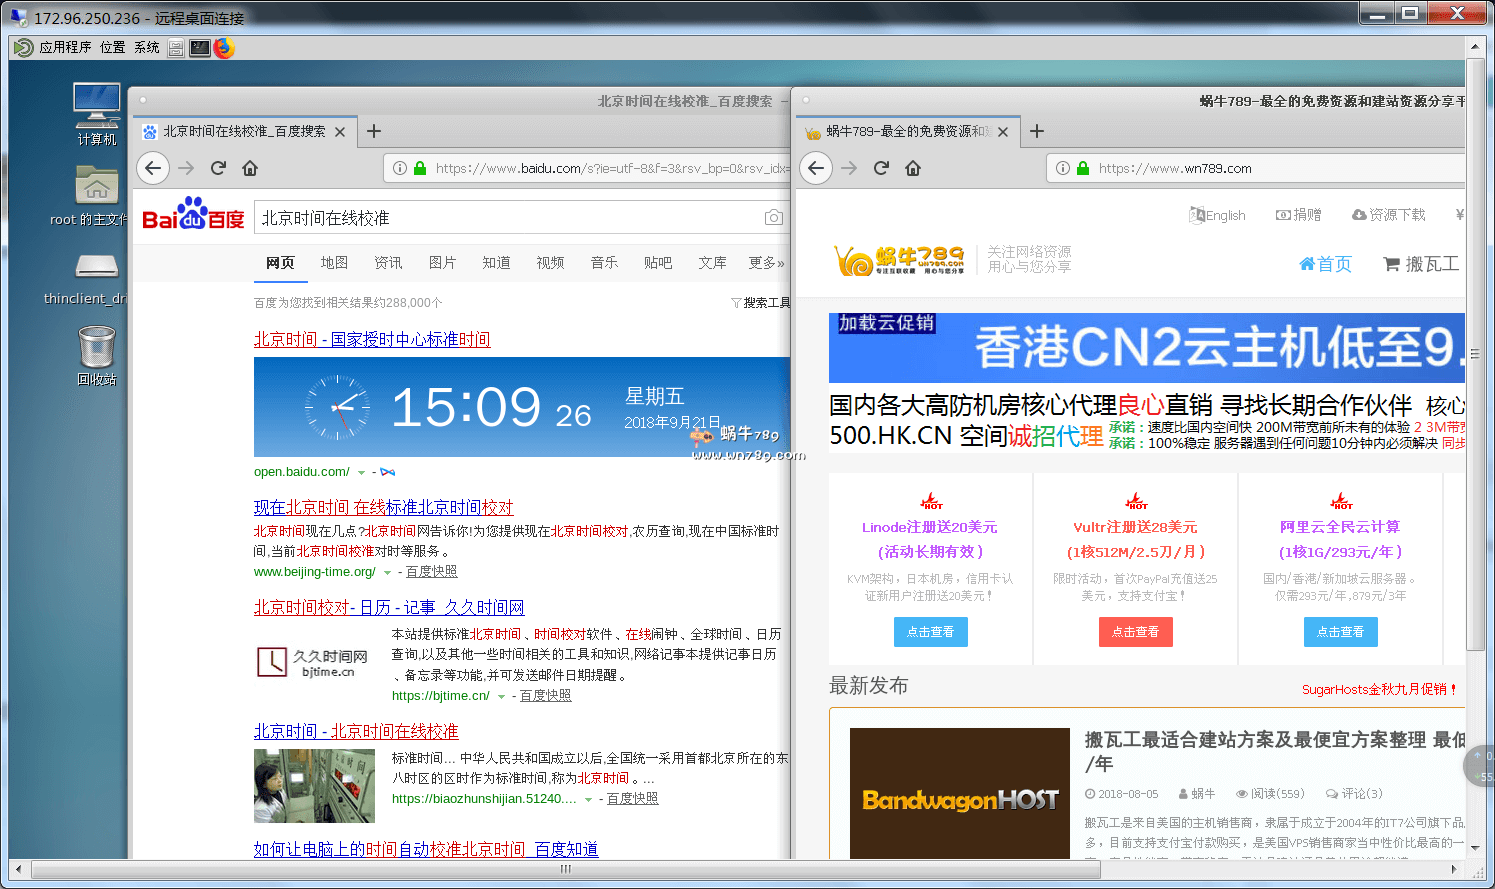1495x889 pixels.
Task: Expand 更多 more categories in Baidu
Action: point(766,263)
